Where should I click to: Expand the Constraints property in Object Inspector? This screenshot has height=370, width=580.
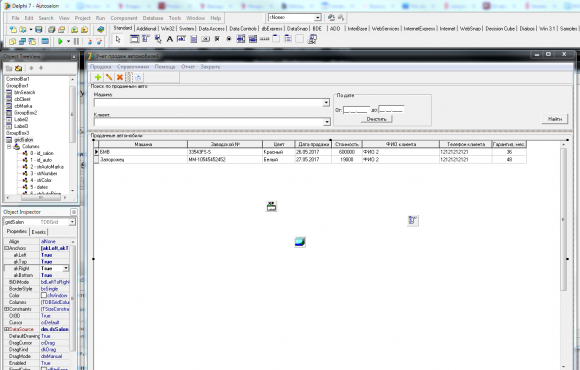(x=6, y=309)
